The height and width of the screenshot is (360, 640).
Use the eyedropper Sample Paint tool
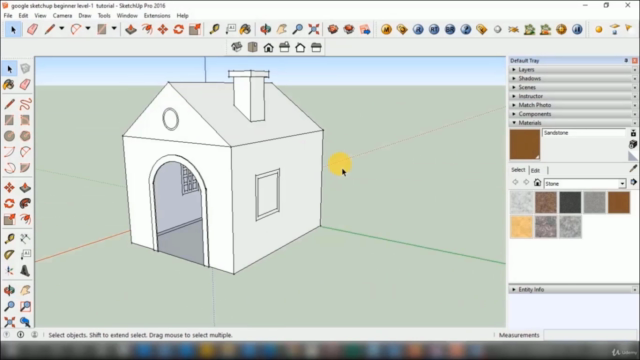tap(633, 169)
